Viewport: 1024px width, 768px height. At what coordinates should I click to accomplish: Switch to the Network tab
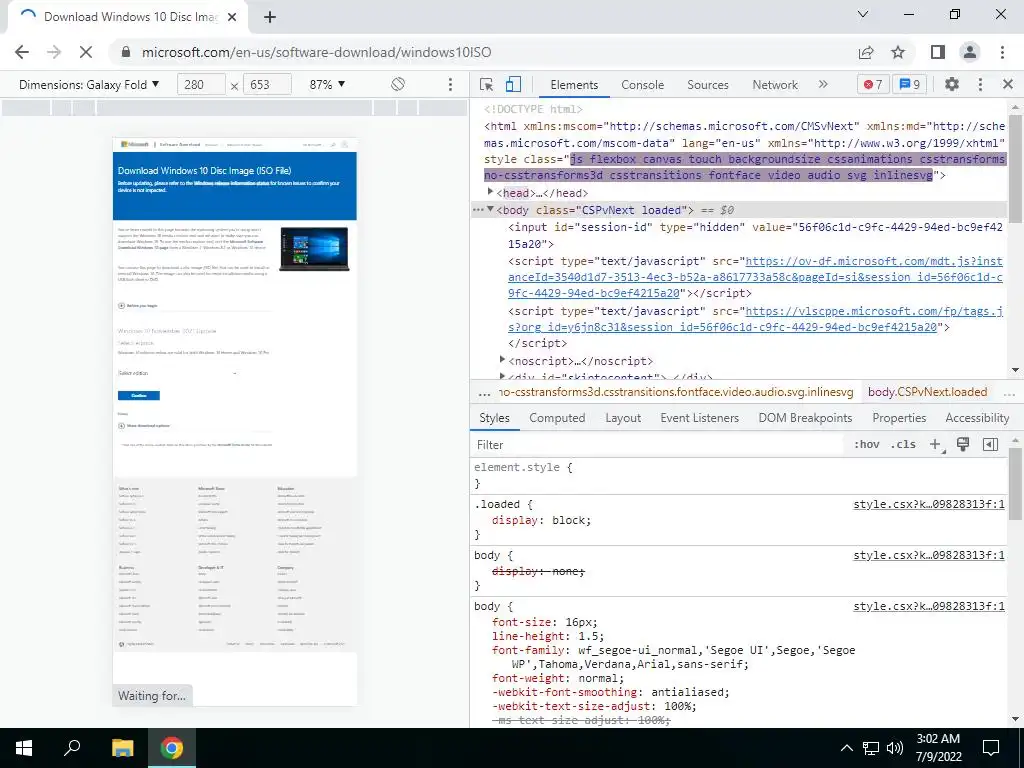(x=775, y=84)
